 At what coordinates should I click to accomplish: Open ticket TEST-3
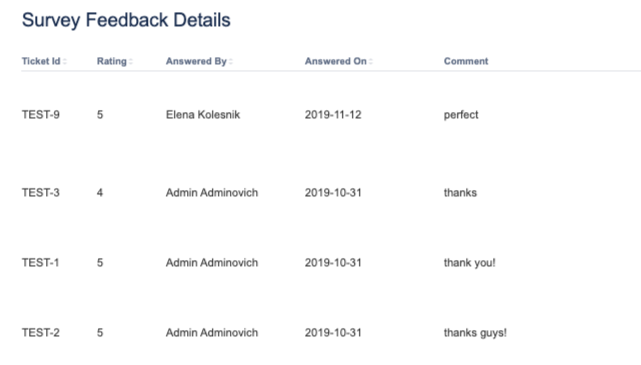(x=40, y=193)
